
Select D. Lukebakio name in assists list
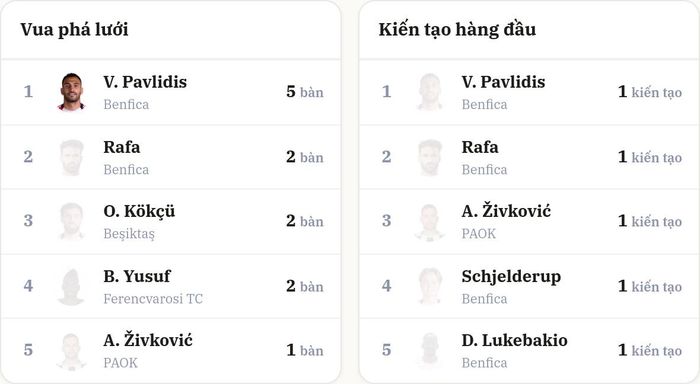pyautogui.click(x=514, y=341)
